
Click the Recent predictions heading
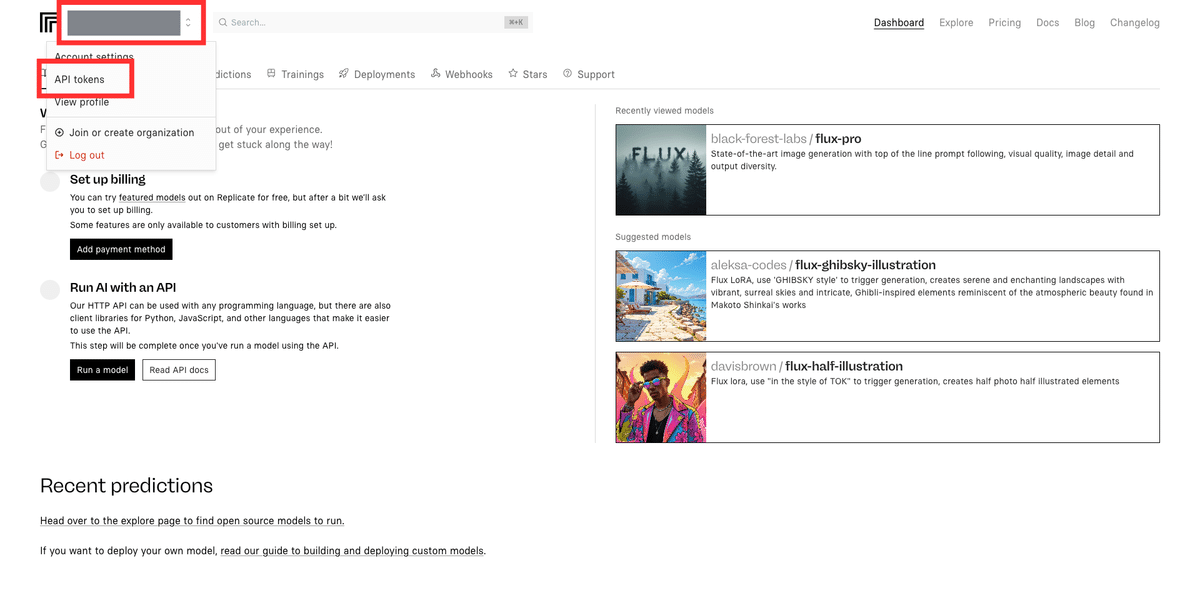[126, 486]
